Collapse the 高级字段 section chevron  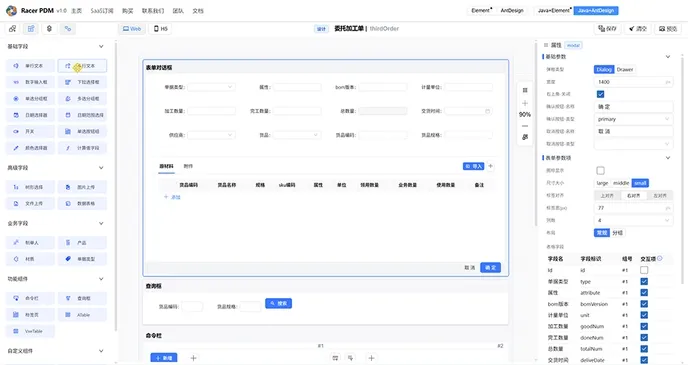coord(101,168)
